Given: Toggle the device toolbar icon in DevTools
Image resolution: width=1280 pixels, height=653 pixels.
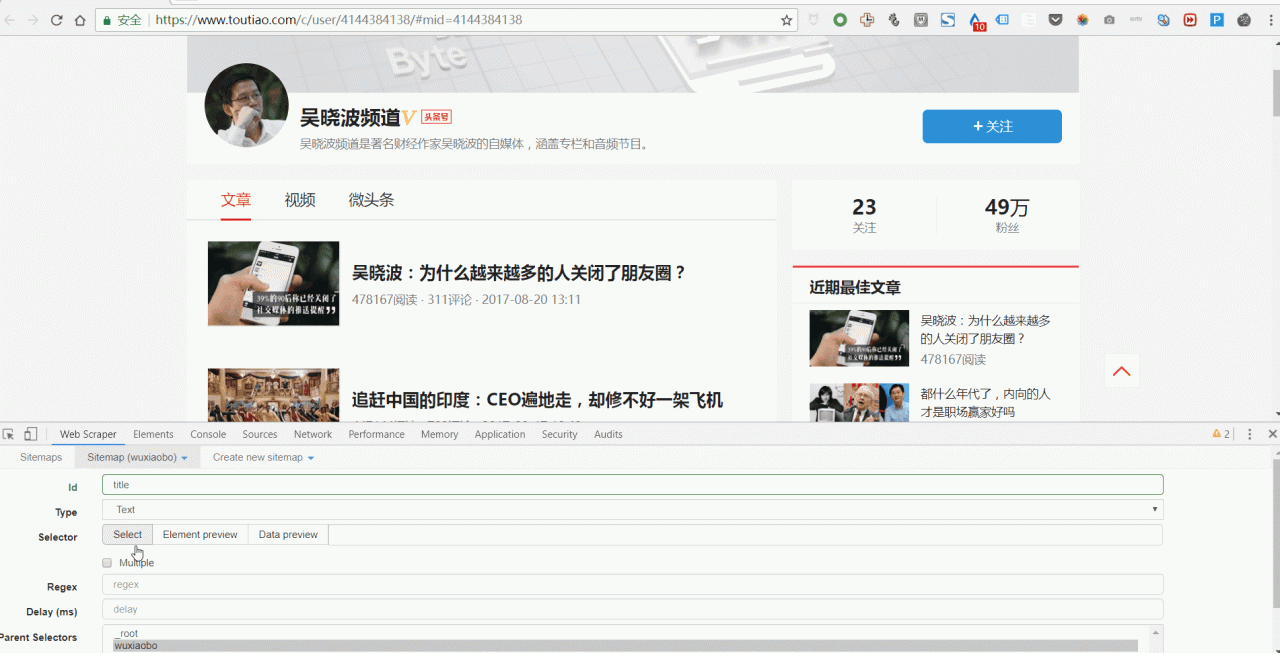Looking at the screenshot, I should pos(31,434).
